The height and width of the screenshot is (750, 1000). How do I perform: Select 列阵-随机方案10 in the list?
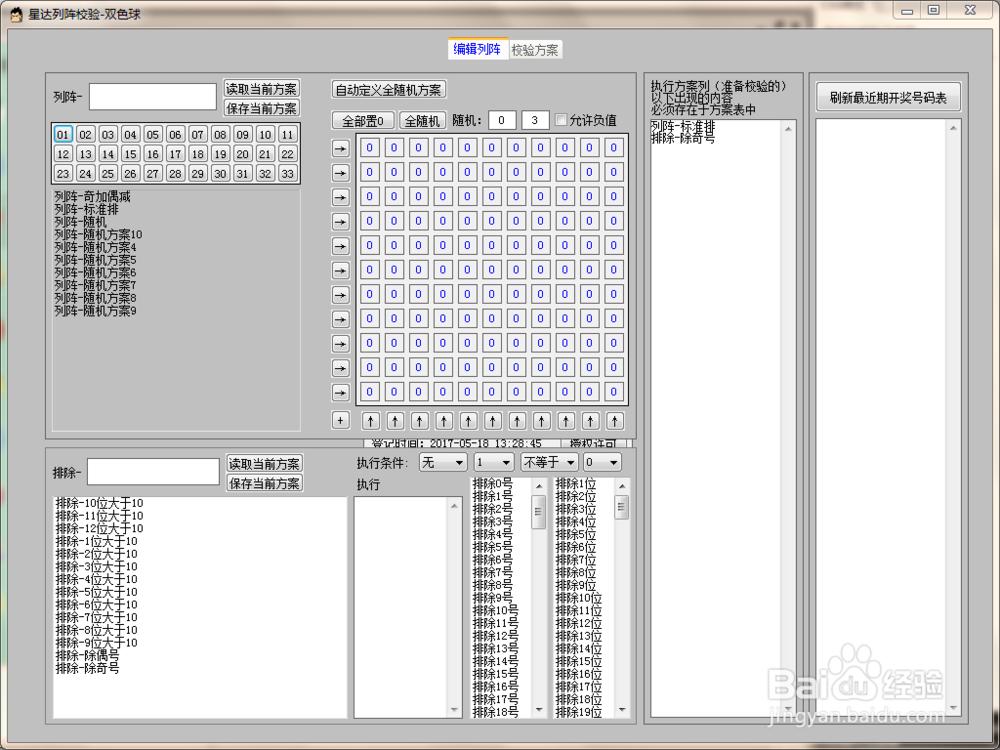tap(98, 235)
